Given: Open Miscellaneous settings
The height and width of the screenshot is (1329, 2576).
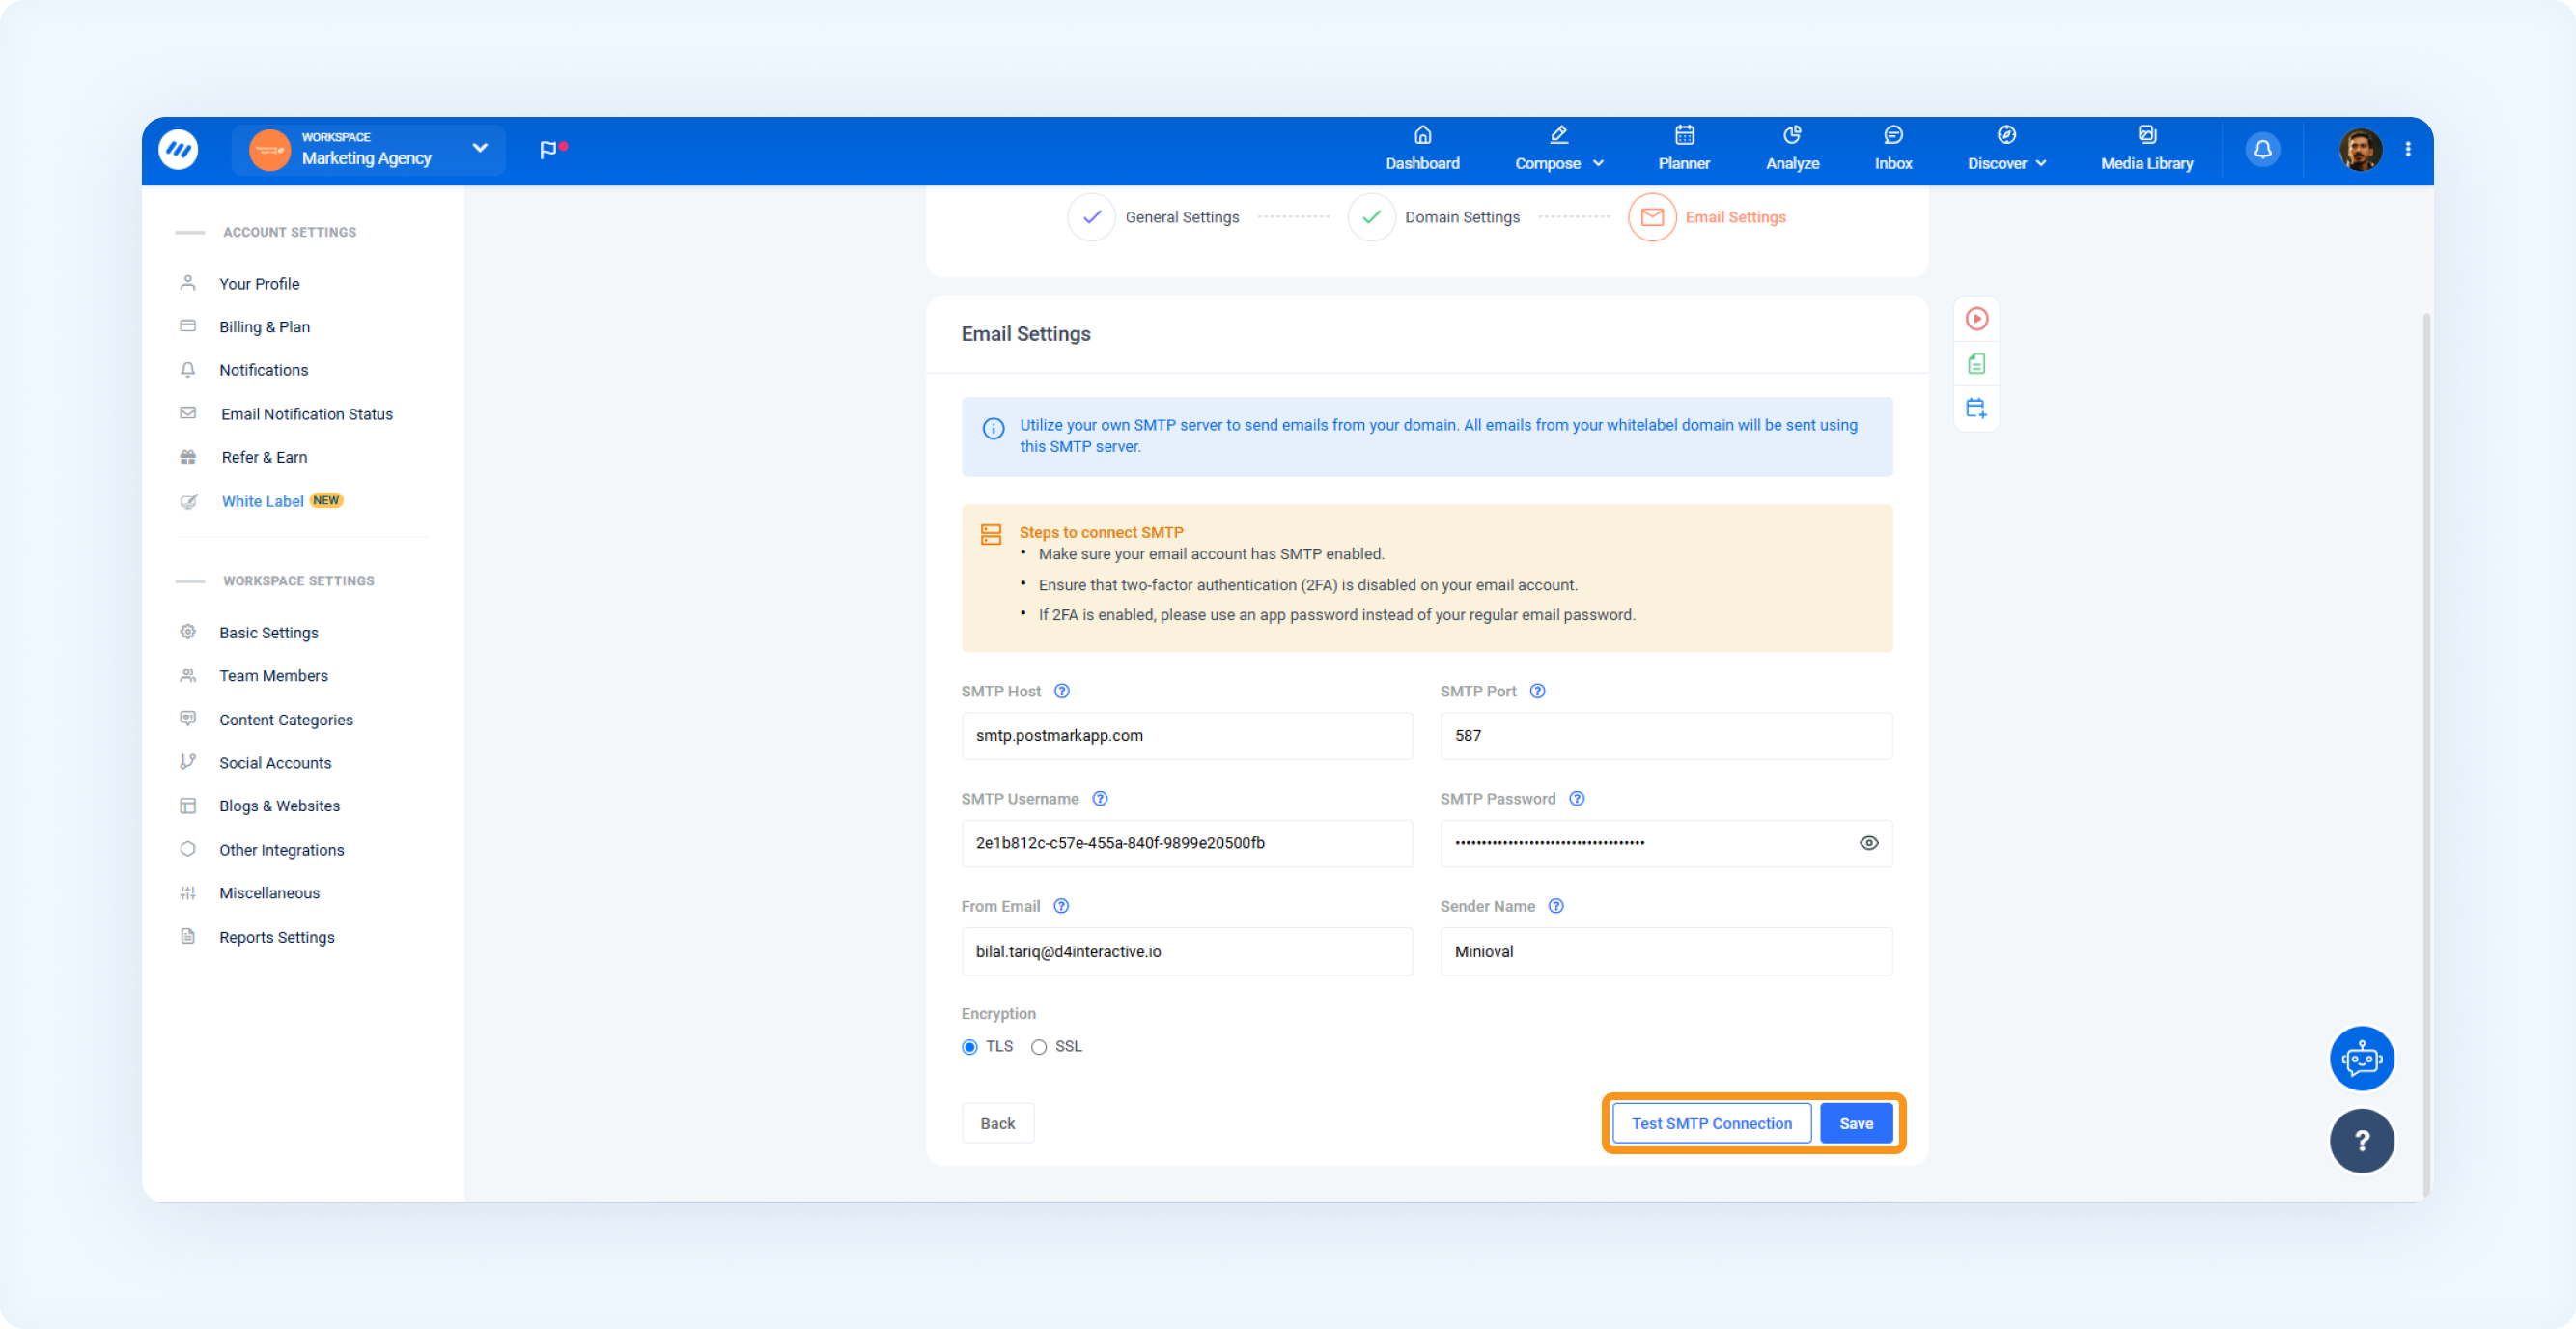Looking at the screenshot, I should [x=269, y=893].
